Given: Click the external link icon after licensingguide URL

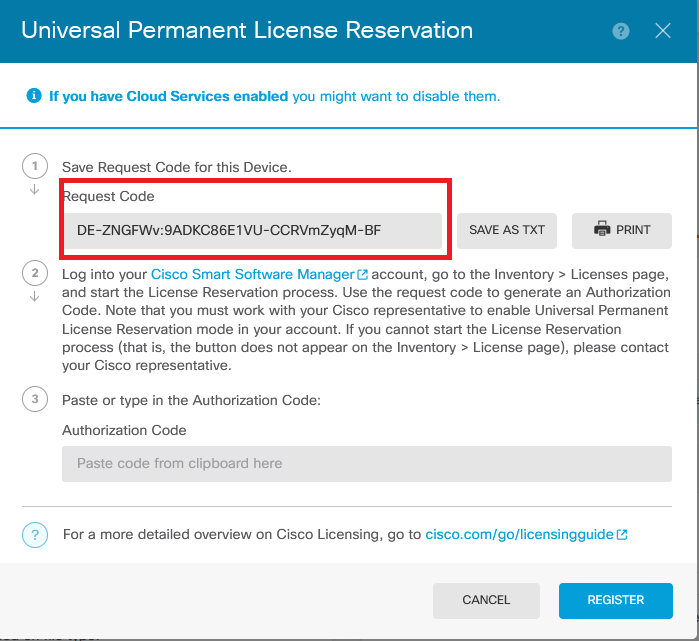Looking at the screenshot, I should pyautogui.click(x=622, y=534).
